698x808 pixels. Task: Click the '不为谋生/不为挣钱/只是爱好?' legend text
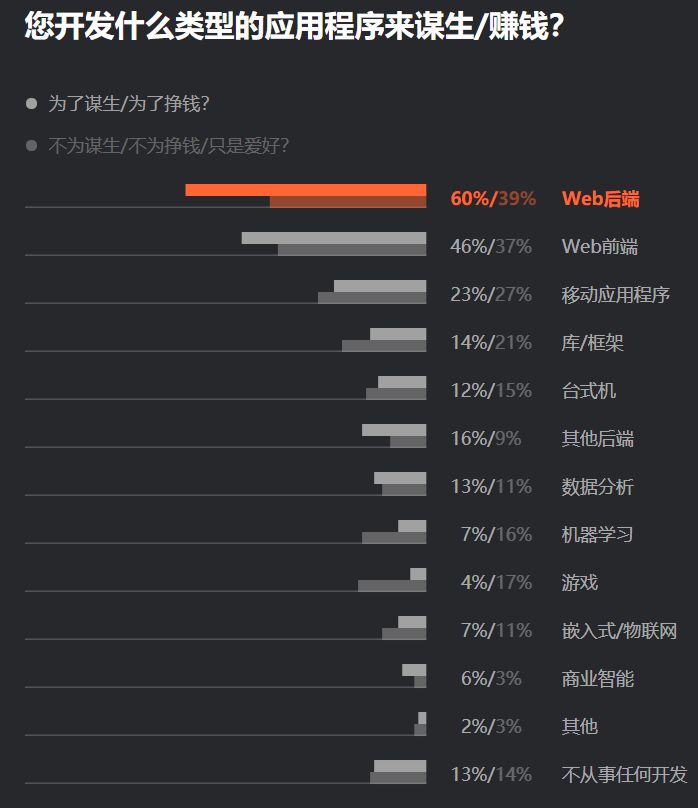(x=169, y=145)
